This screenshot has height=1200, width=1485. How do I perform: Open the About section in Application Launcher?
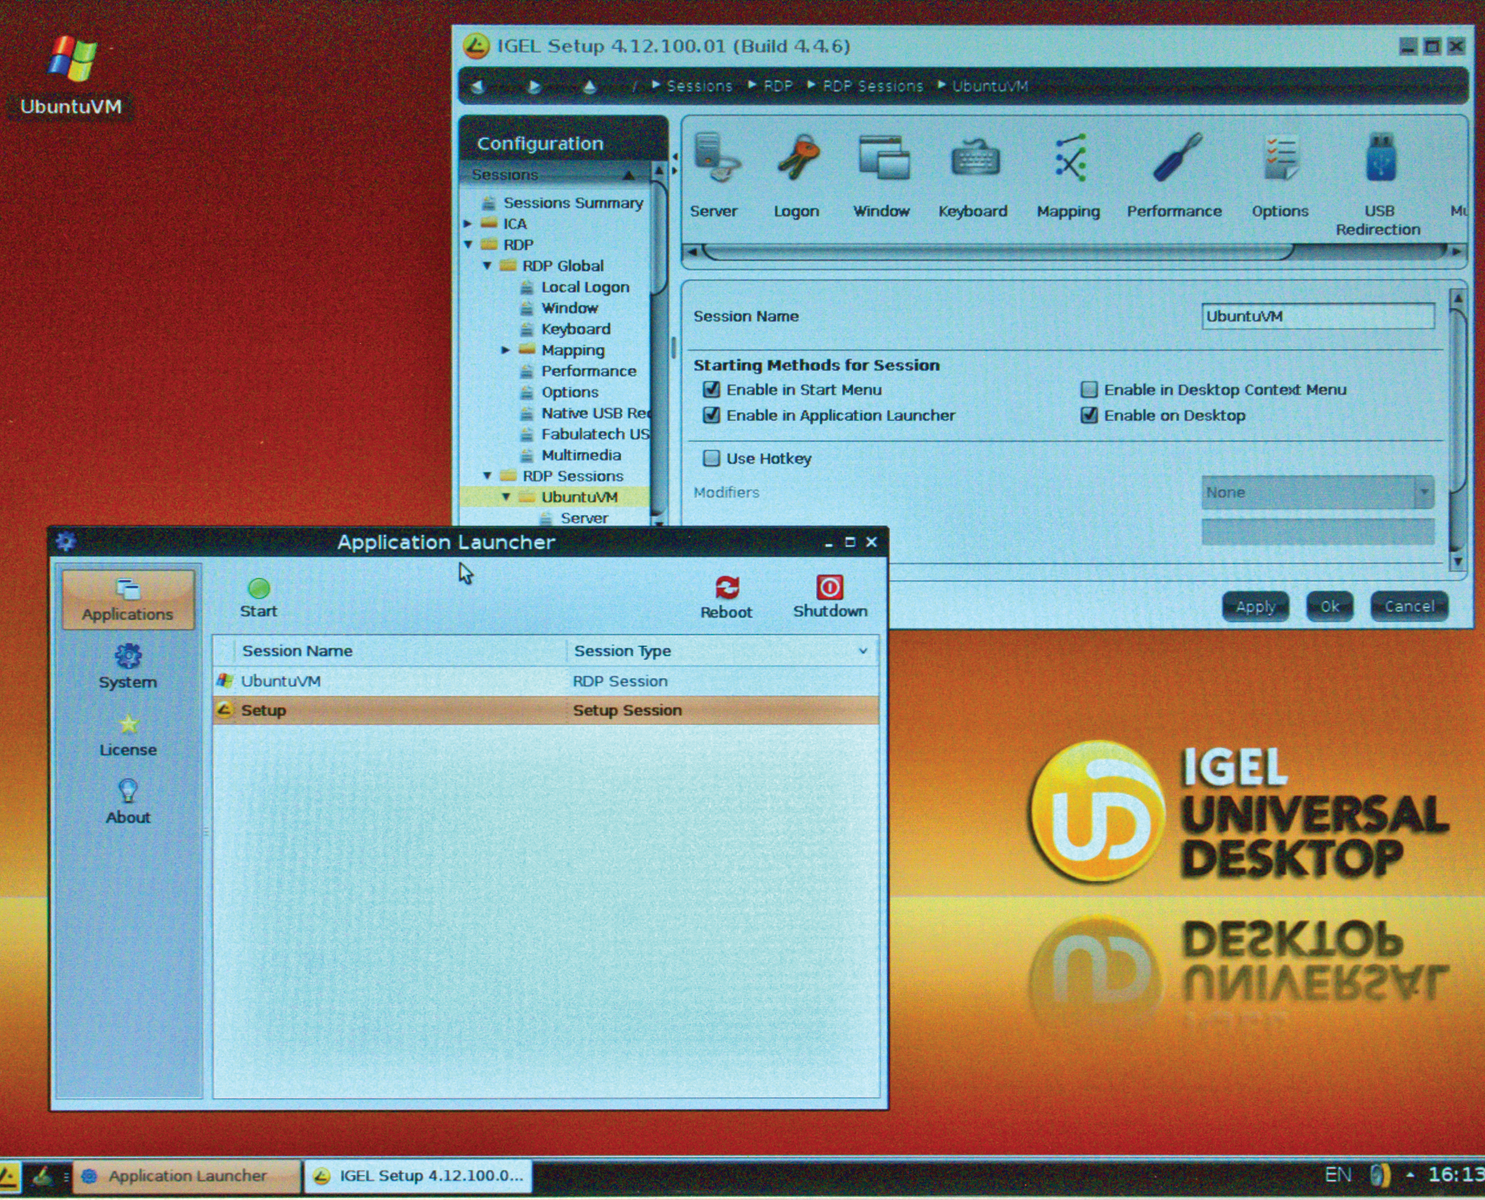point(127,800)
